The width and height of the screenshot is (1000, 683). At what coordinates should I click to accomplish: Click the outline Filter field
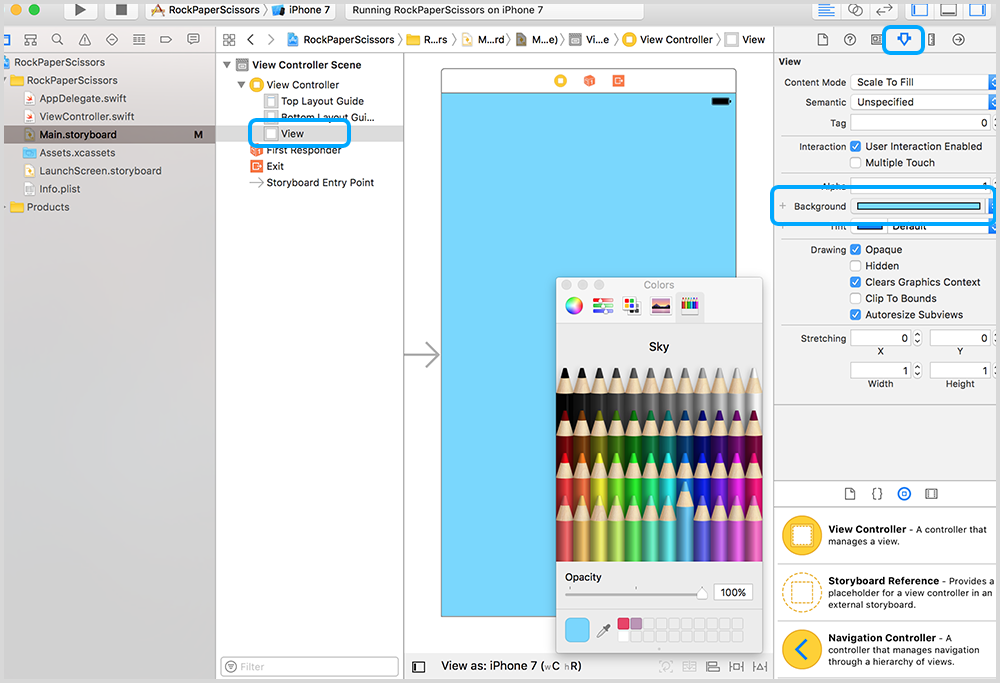(x=308, y=666)
